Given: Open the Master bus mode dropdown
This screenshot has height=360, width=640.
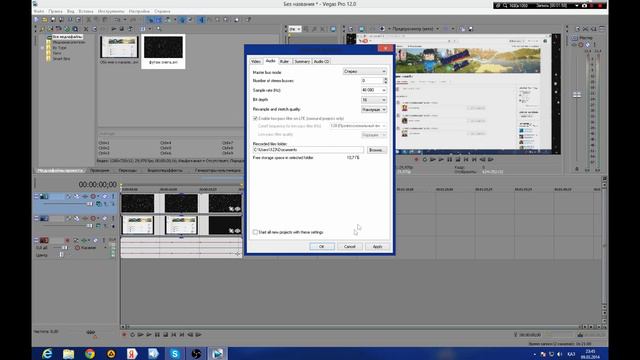Looking at the screenshot, I should (364, 71).
